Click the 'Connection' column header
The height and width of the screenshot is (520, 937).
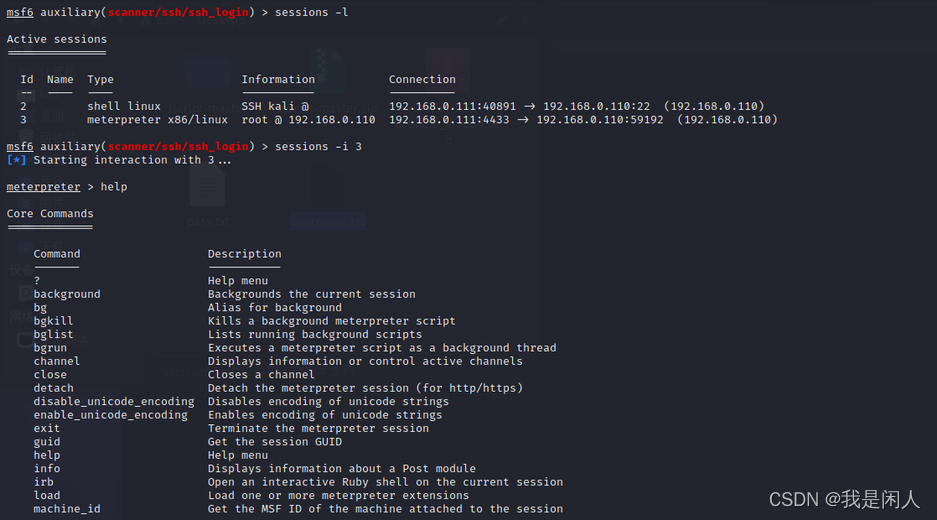(x=422, y=79)
